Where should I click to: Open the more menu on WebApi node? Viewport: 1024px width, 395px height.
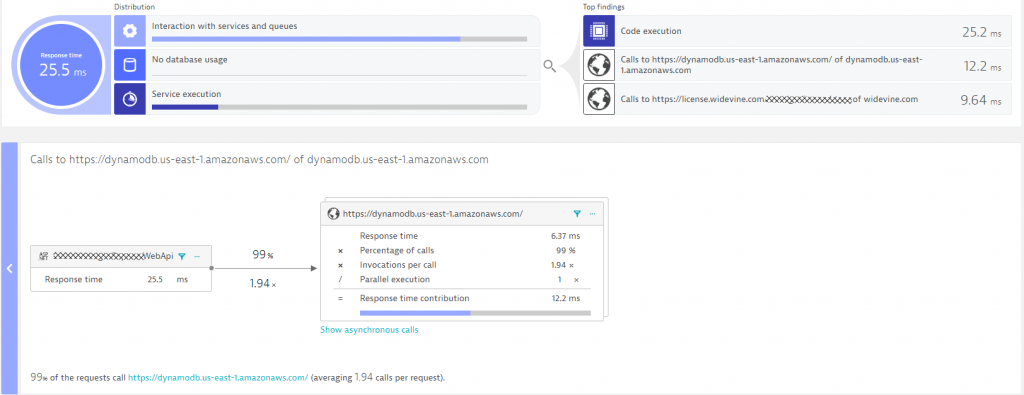coord(197,257)
